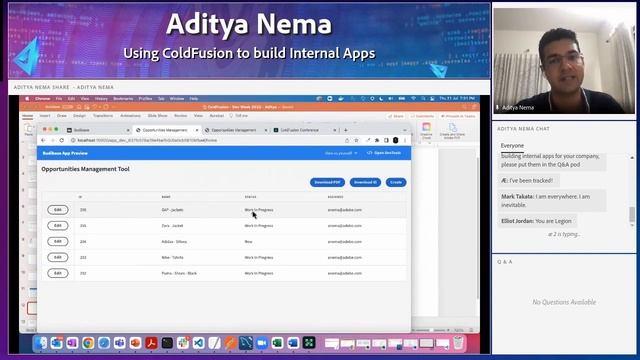
Task: Open Safari from the dock
Action: point(104,343)
